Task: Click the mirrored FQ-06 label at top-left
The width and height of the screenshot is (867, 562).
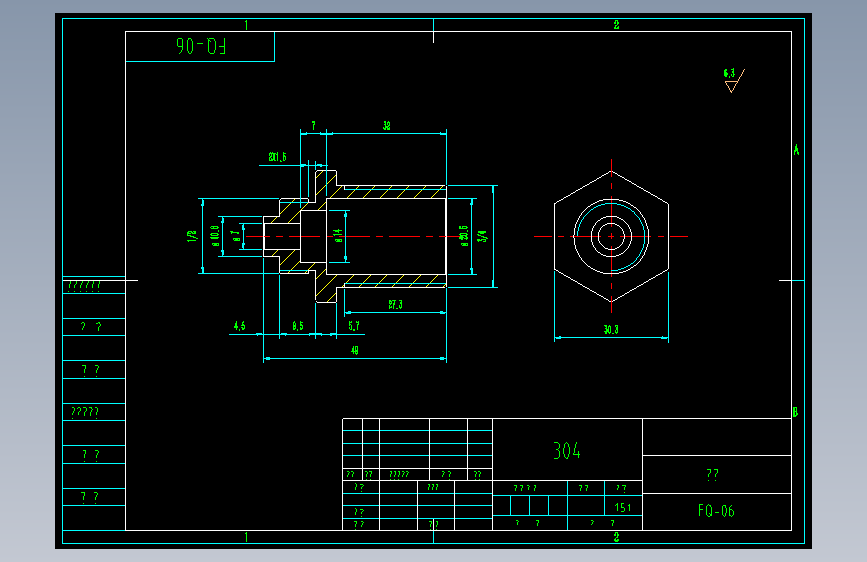Action: pos(201,46)
